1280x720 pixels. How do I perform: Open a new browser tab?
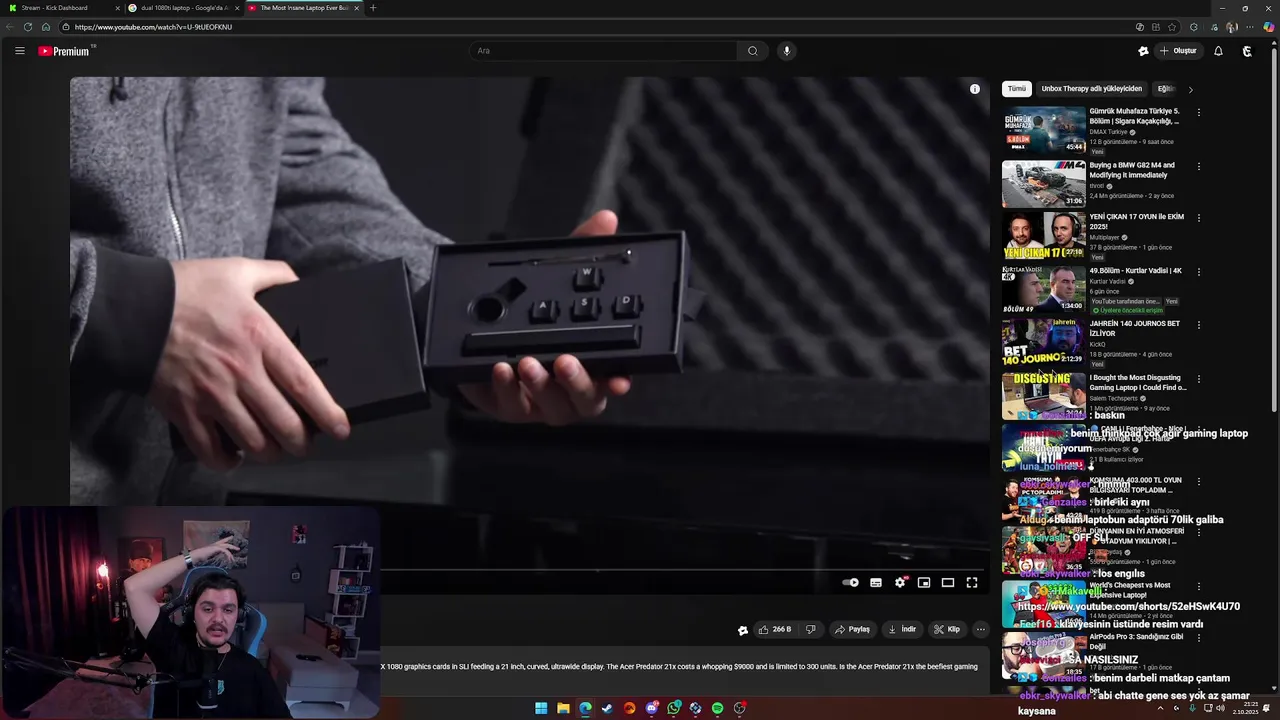[x=373, y=8]
